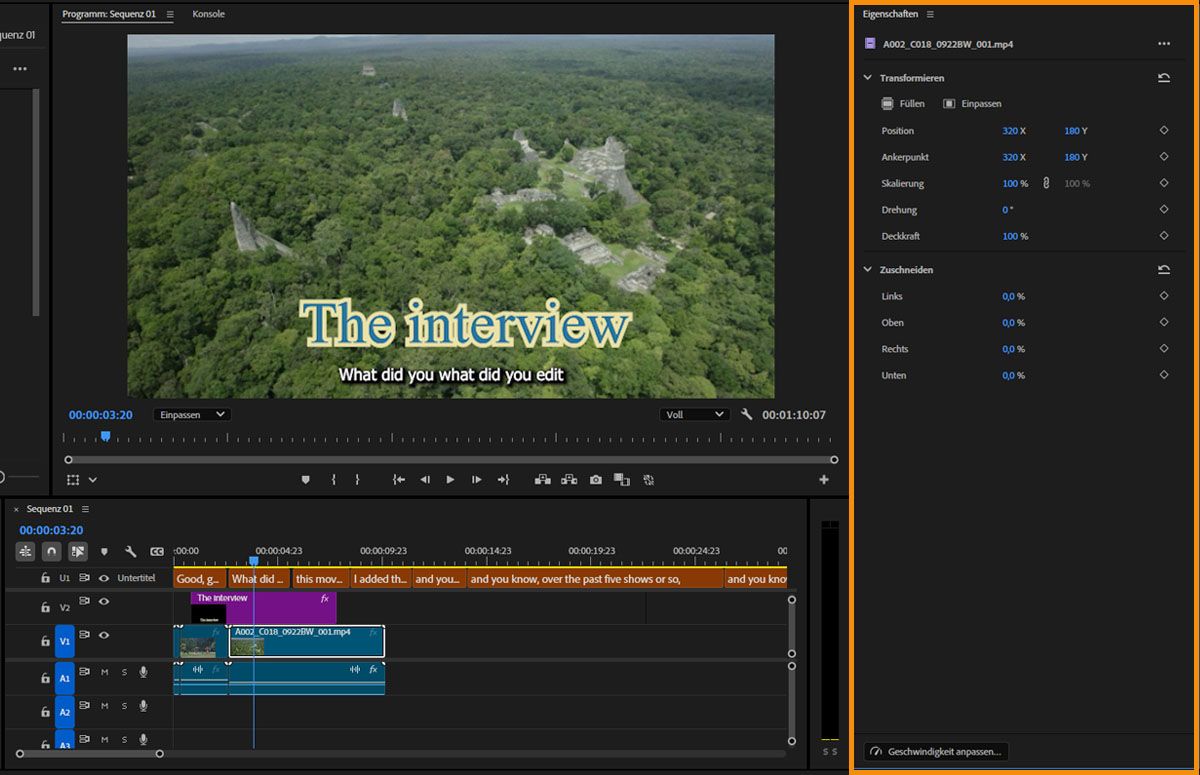This screenshot has height=775, width=1200.
Task: Open the button editor plus icon
Action: click(x=824, y=480)
